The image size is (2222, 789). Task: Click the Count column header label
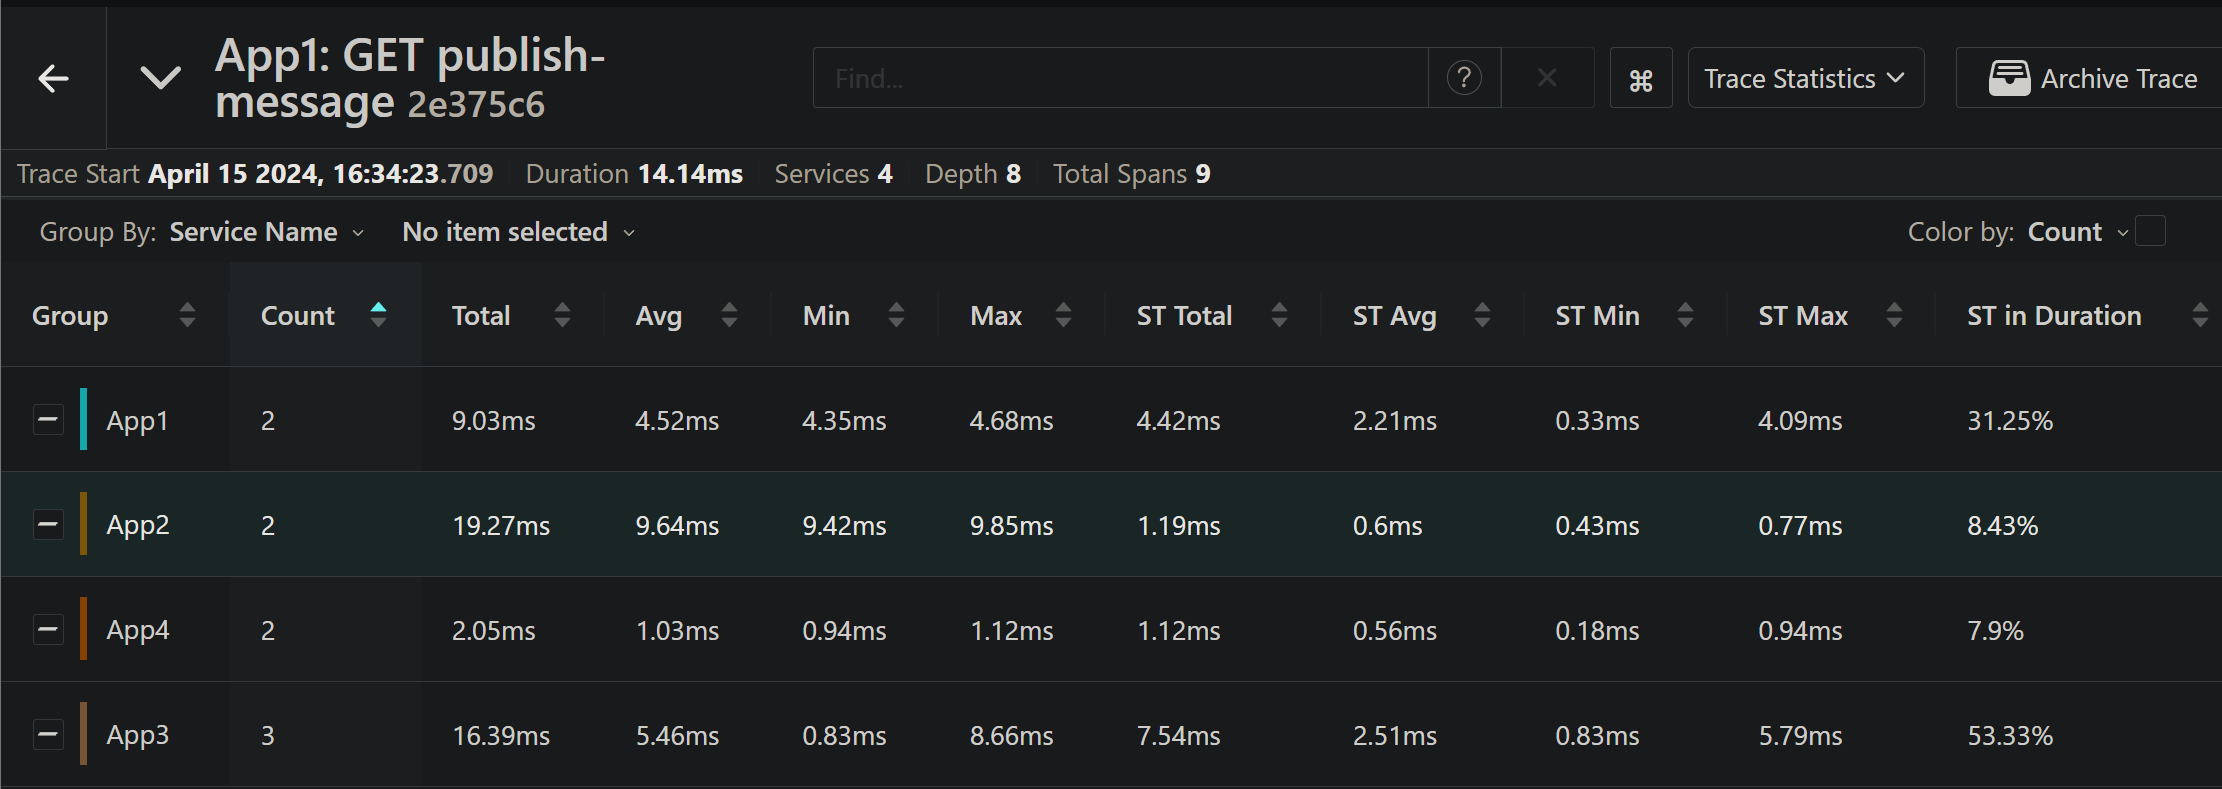click(297, 316)
